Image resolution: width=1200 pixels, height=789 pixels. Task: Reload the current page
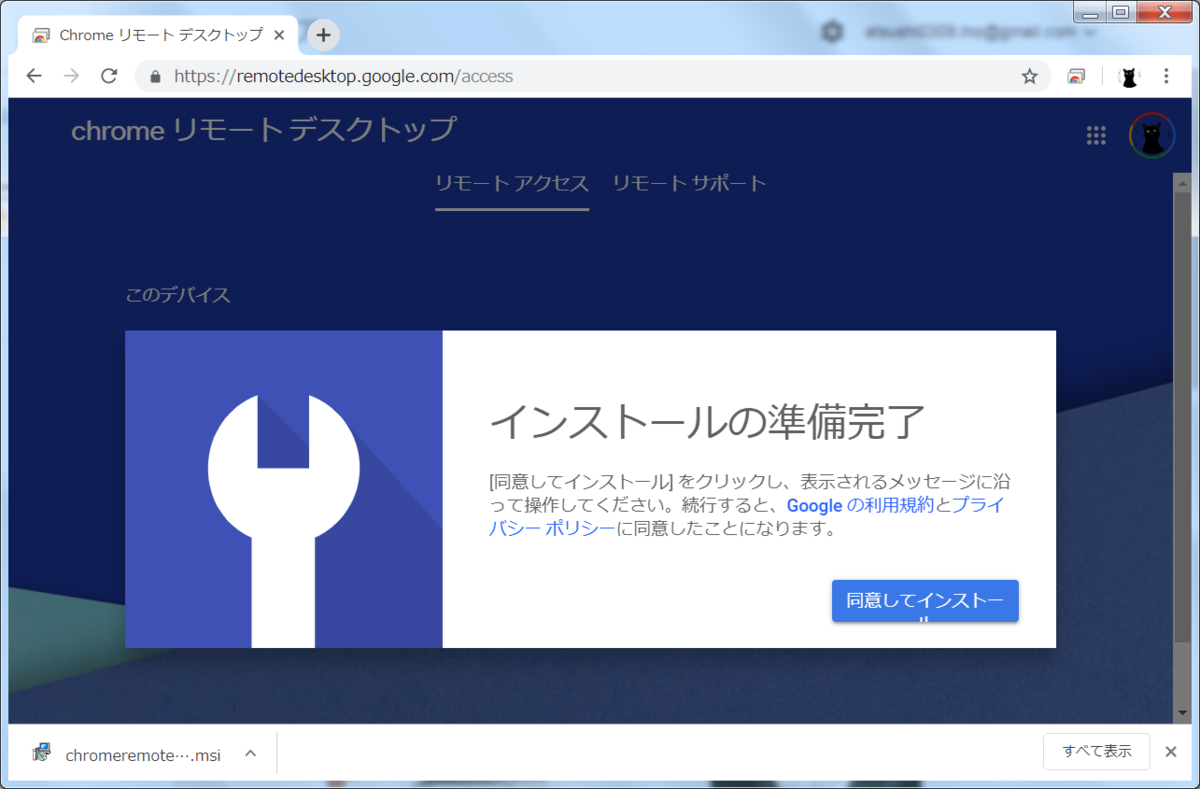click(x=109, y=76)
